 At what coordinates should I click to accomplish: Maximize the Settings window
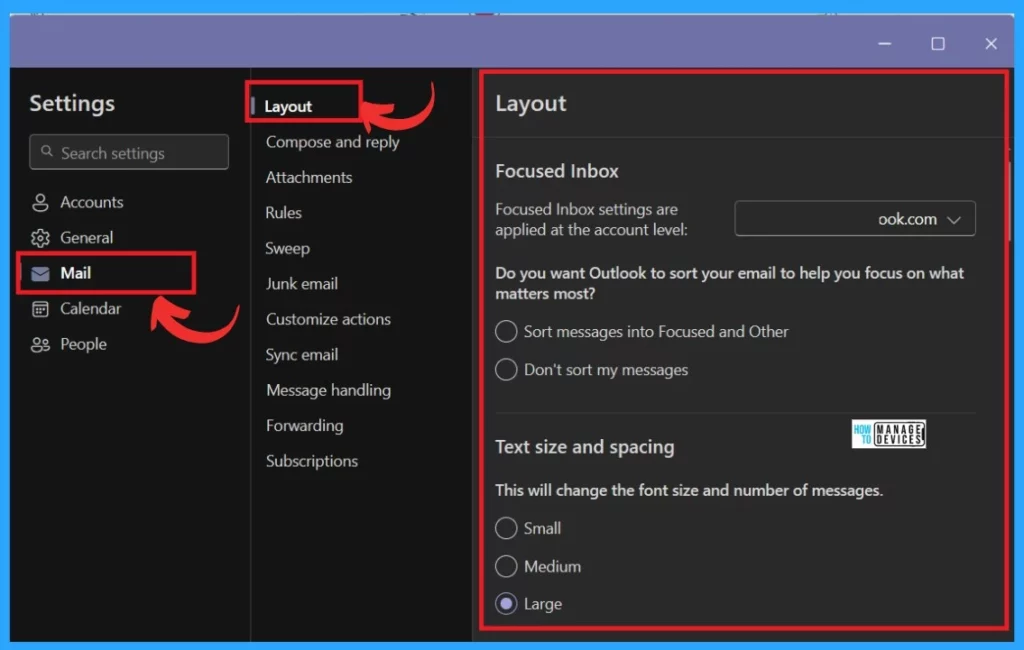[938, 44]
